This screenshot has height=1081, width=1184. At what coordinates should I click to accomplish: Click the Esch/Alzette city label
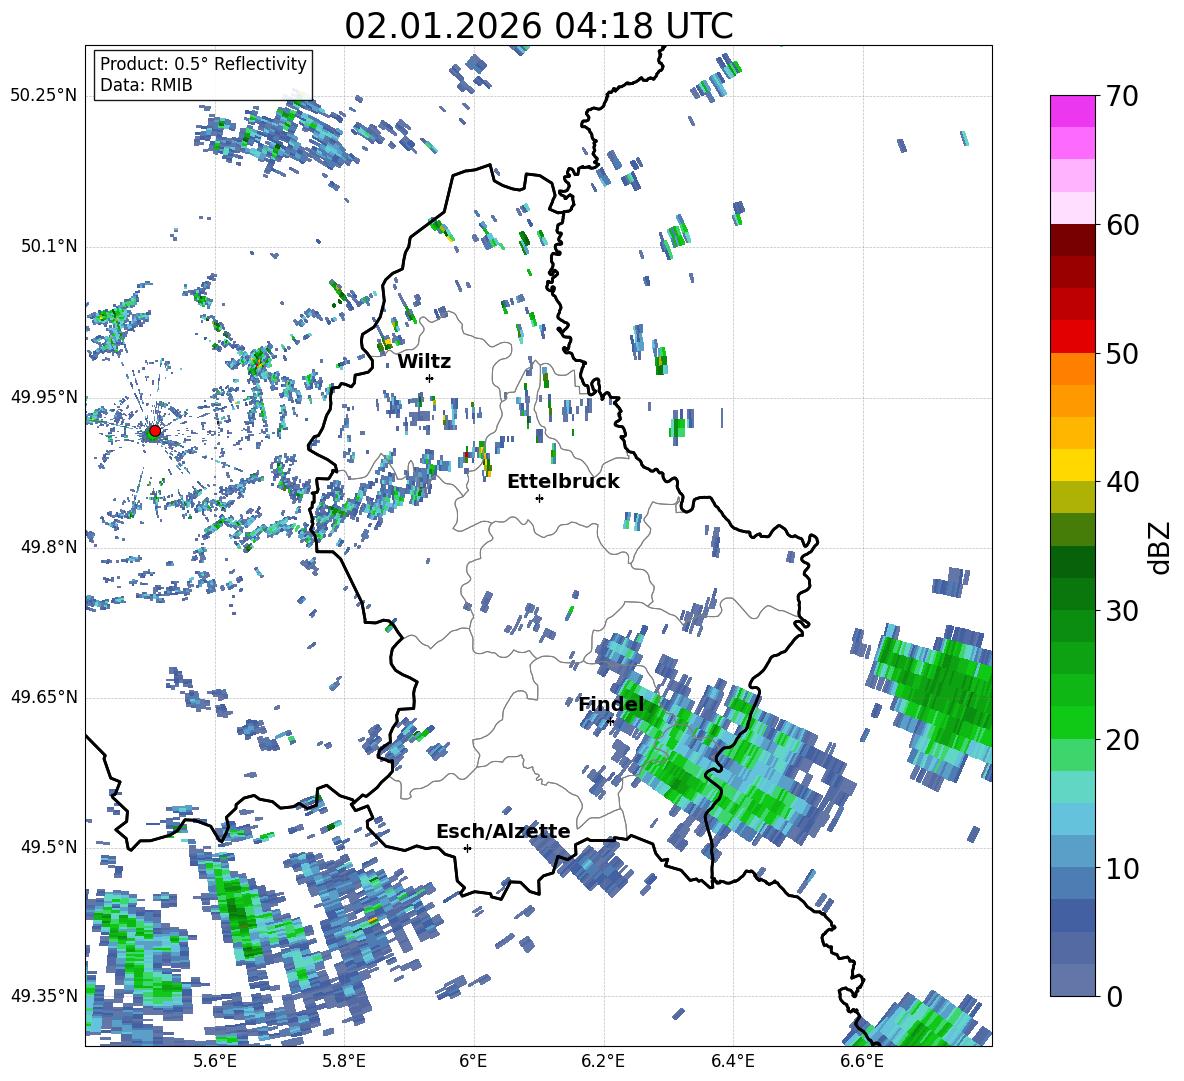click(503, 832)
